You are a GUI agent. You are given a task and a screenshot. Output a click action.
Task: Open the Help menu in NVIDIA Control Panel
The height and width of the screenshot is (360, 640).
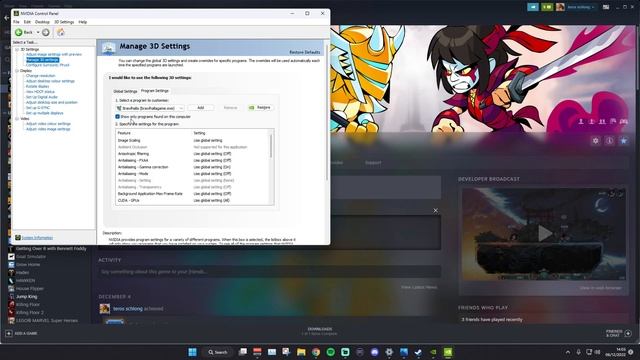pyautogui.click(x=82, y=22)
